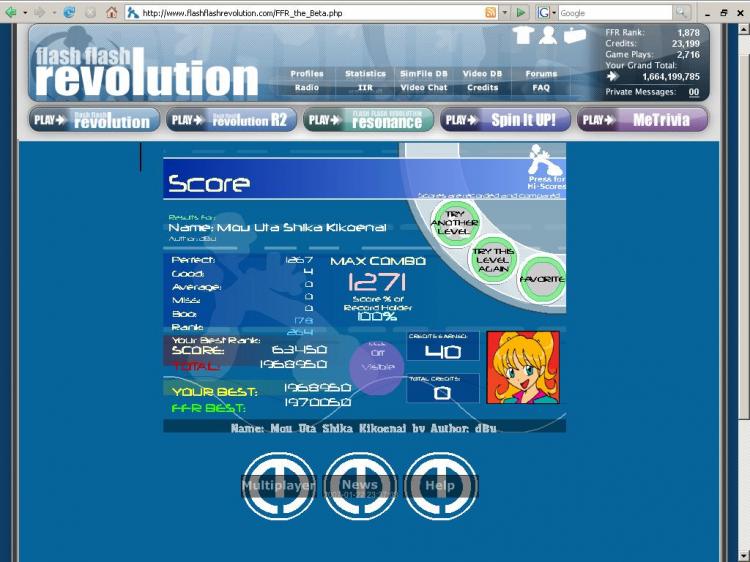The height and width of the screenshot is (562, 750).
Task: Open the Credits link
Action: pyautogui.click(x=483, y=88)
